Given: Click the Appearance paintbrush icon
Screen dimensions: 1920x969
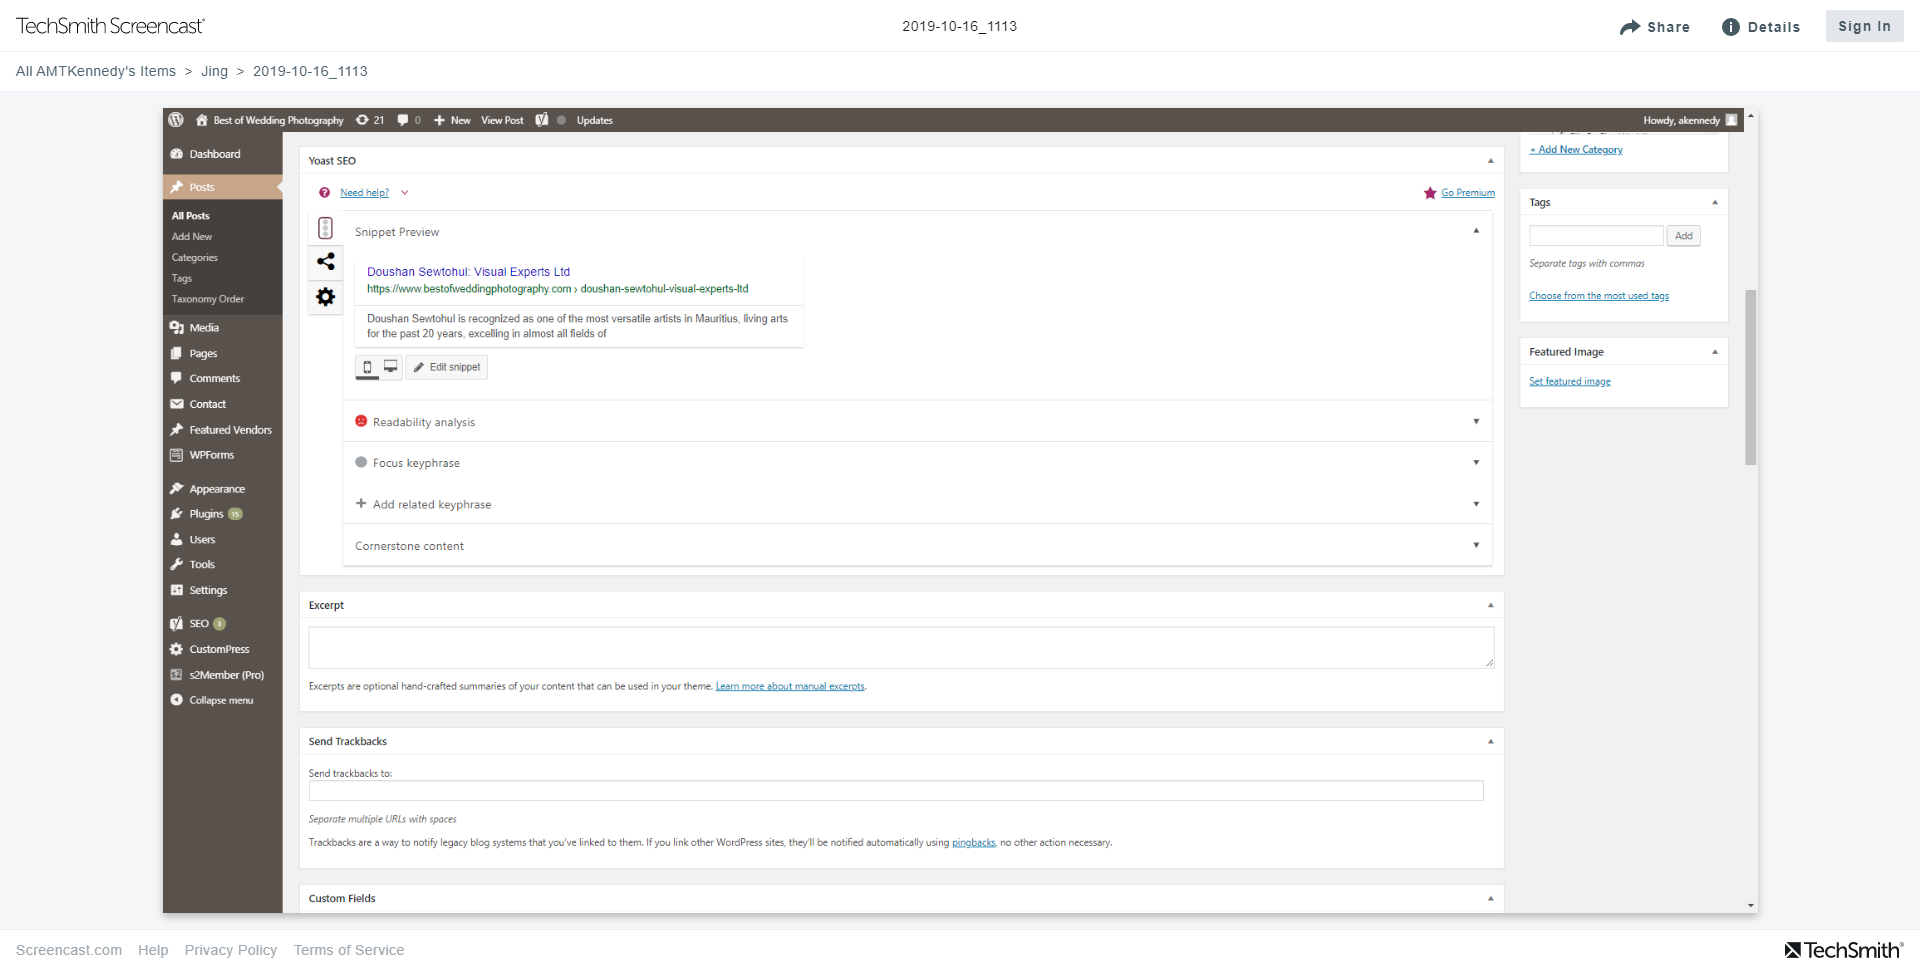Looking at the screenshot, I should [177, 489].
